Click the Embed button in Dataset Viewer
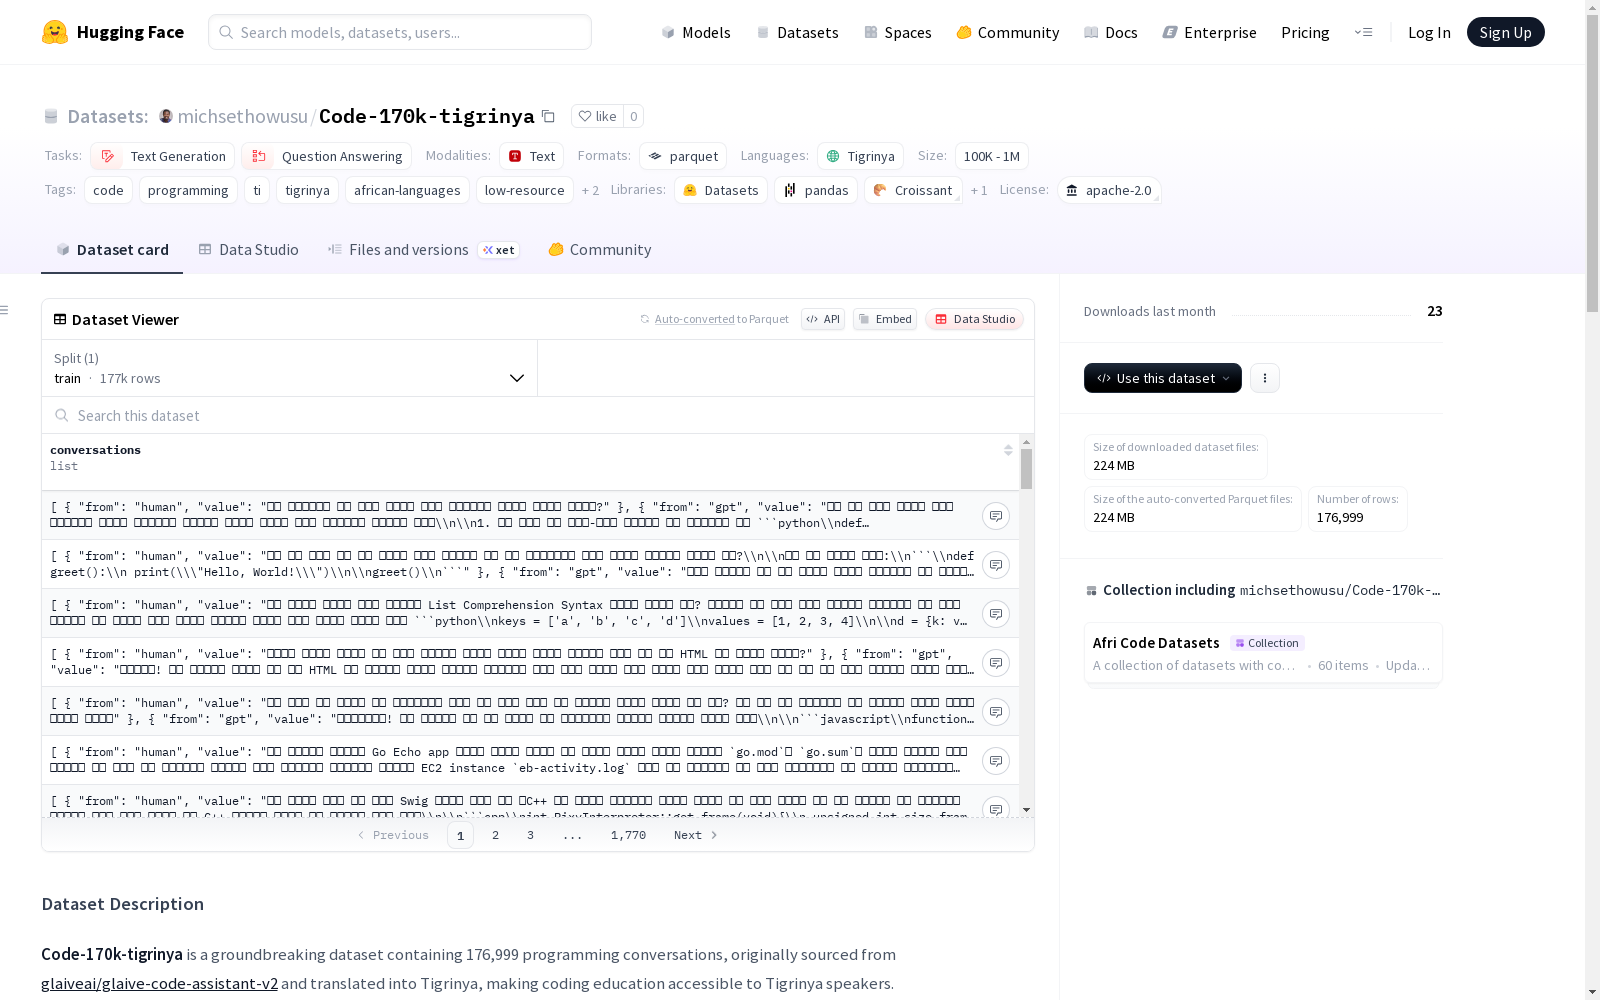Screen dimensions: 1600x1000 tap(885, 319)
